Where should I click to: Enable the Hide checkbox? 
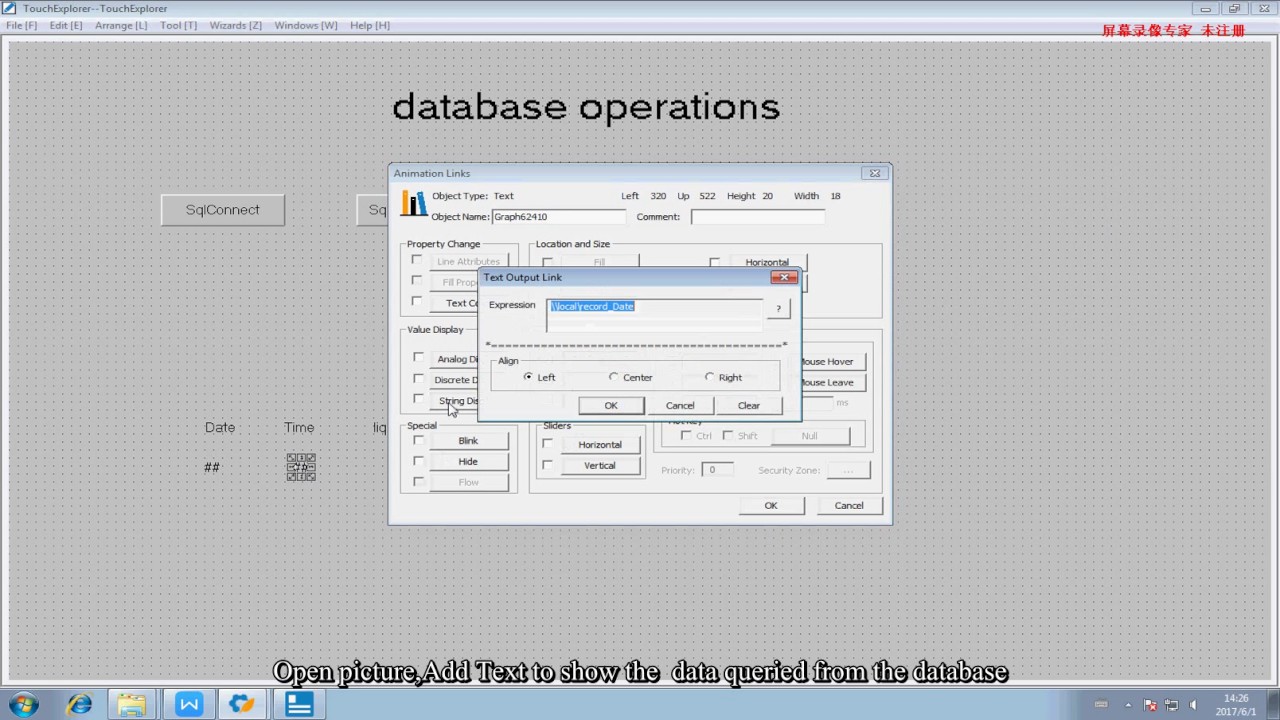418,461
